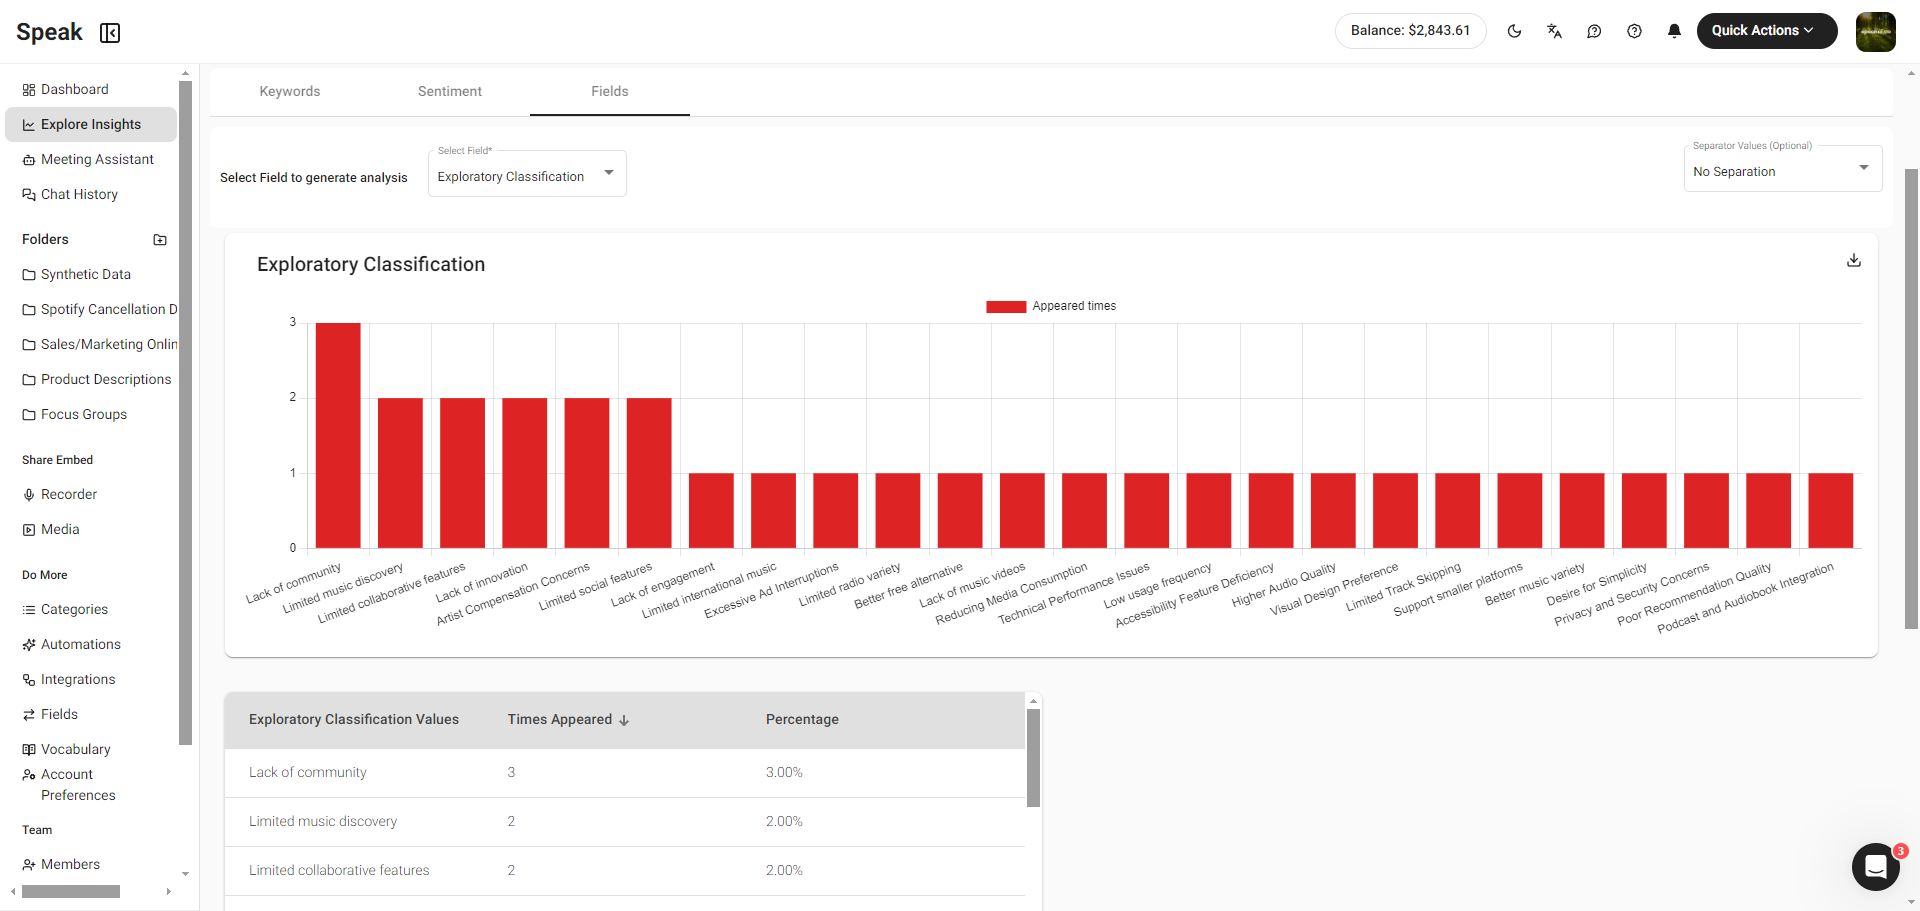Toggle dark mode with the moon icon
This screenshot has height=911, width=1920.
(1514, 31)
